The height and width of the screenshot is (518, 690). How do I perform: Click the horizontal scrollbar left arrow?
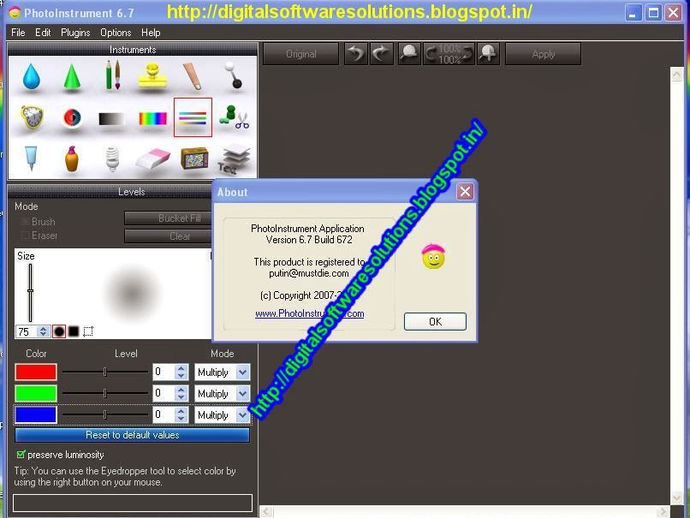(x=267, y=512)
